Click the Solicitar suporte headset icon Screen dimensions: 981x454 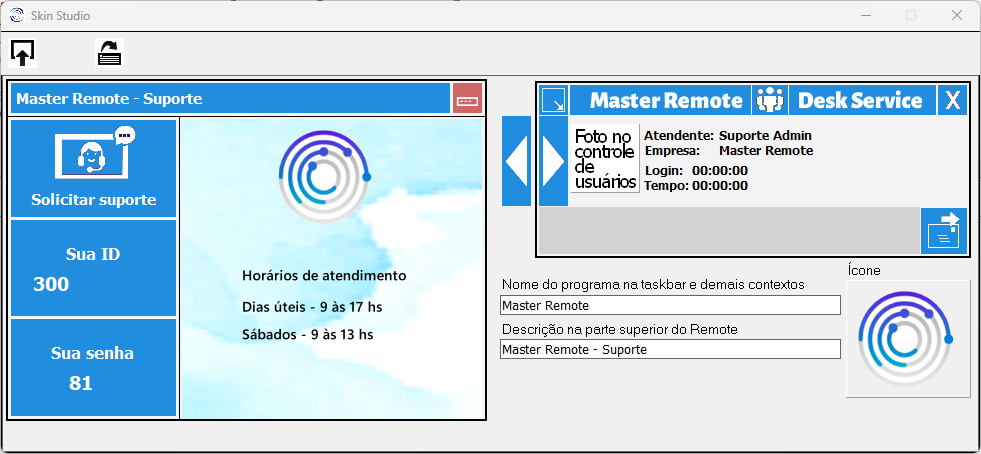[94, 152]
